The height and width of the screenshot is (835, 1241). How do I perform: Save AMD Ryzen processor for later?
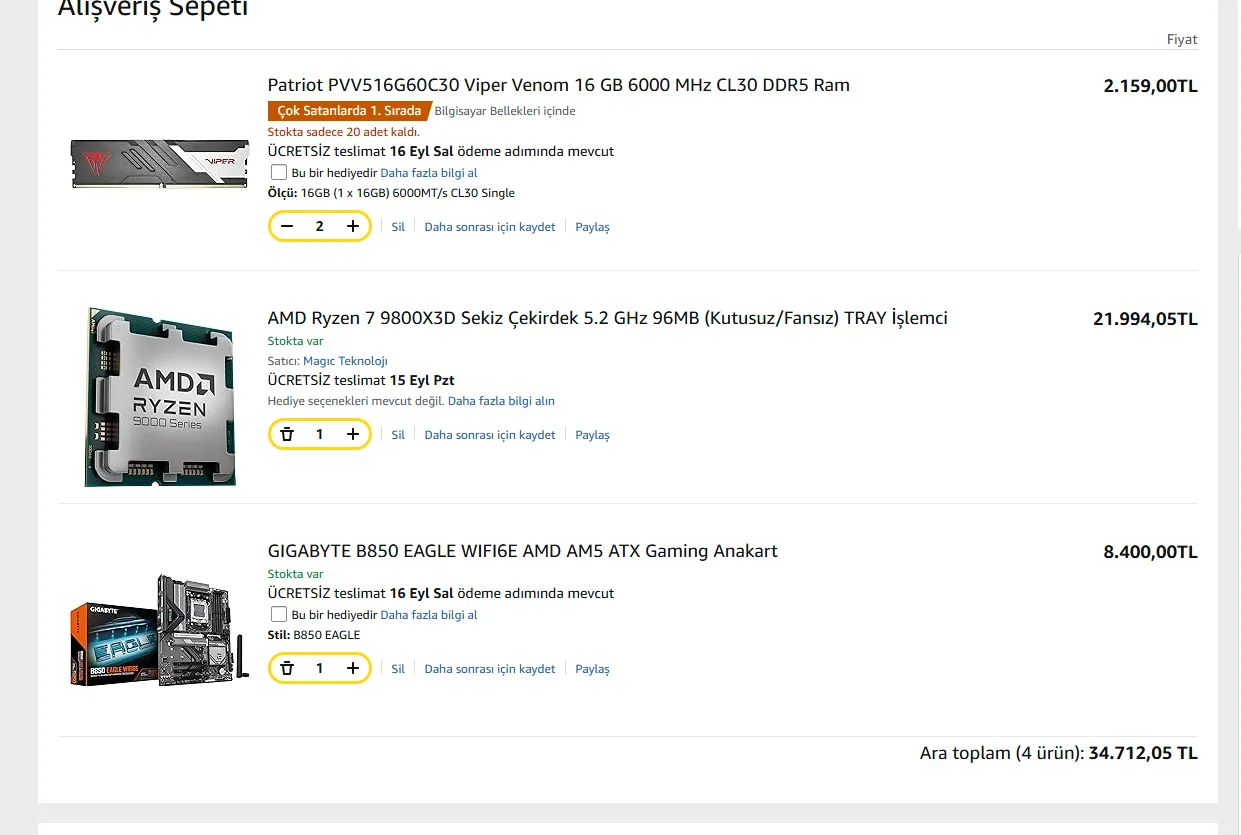tap(489, 435)
